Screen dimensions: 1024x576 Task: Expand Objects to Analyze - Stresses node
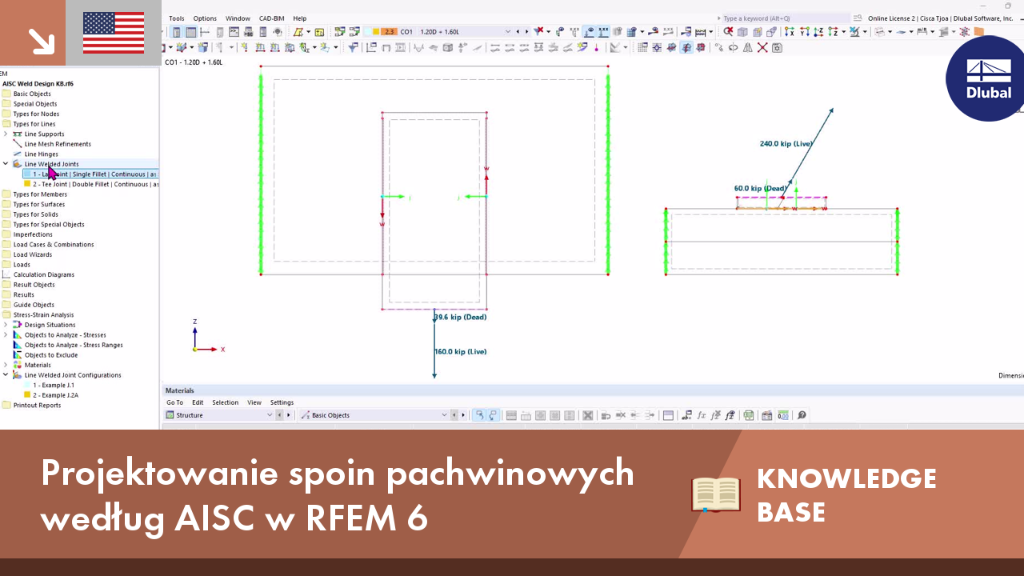coord(6,335)
